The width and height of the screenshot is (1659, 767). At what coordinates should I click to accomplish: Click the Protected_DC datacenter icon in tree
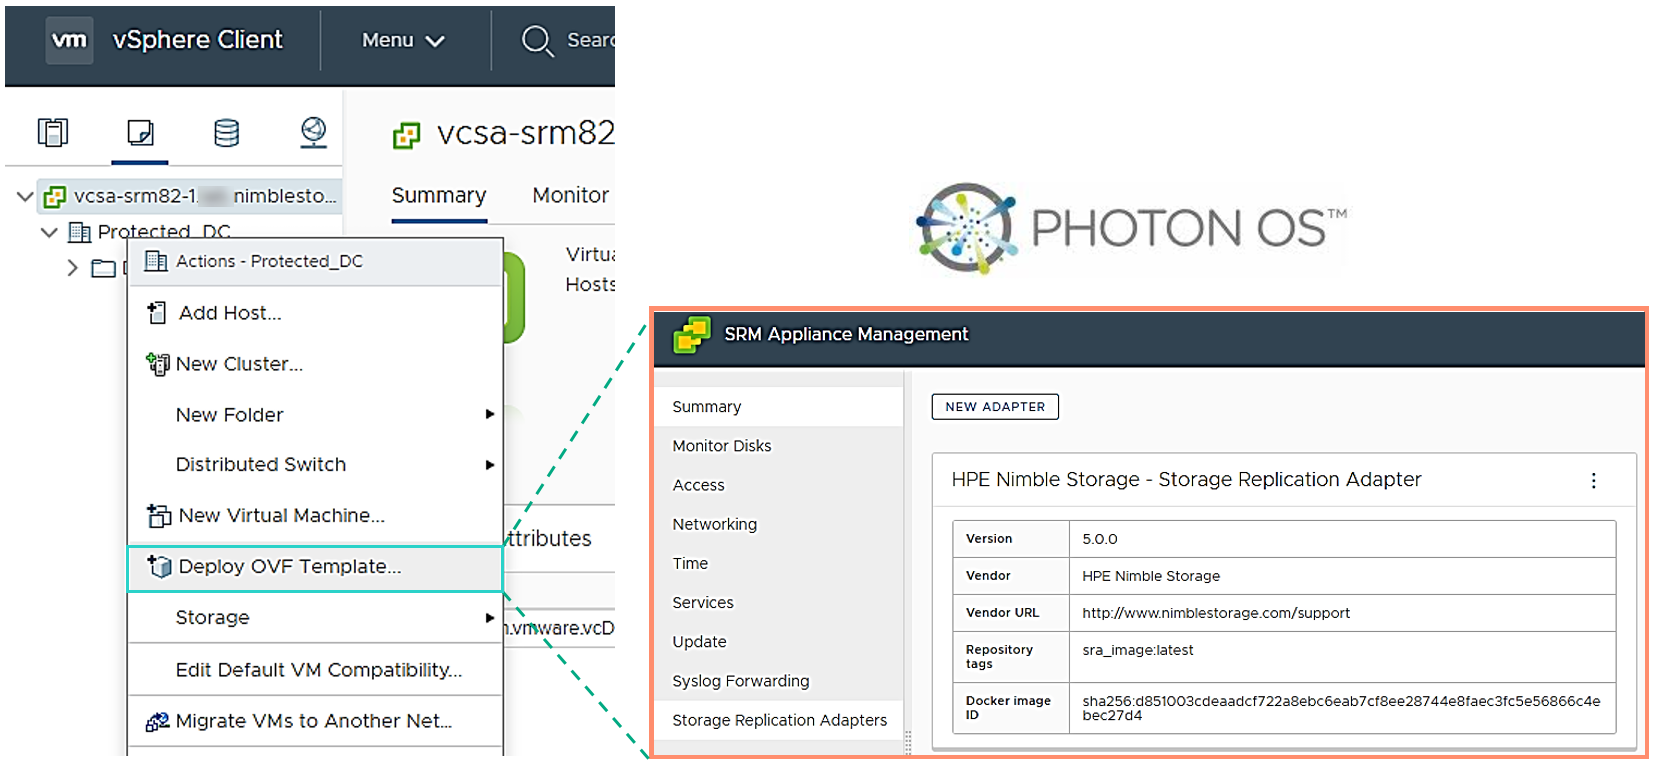point(80,233)
